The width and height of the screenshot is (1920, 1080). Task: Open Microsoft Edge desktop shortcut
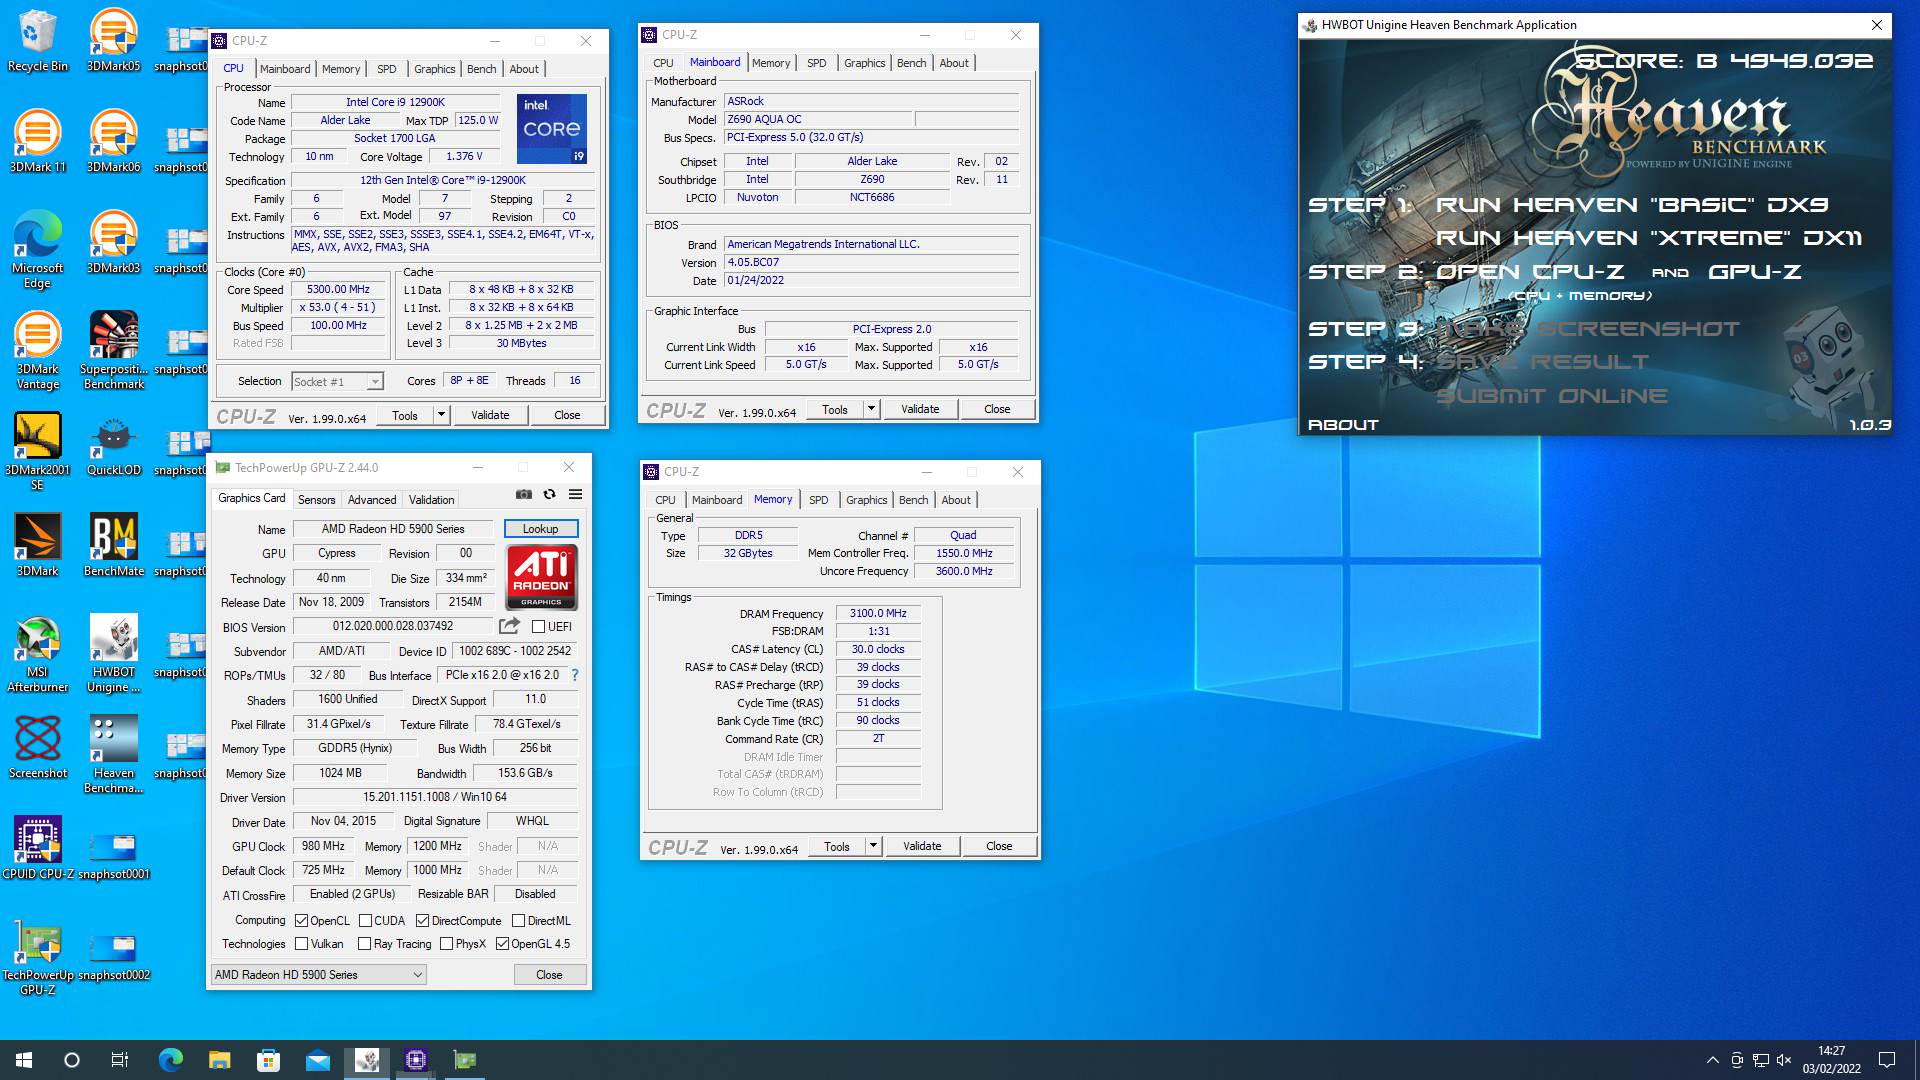pyautogui.click(x=37, y=249)
